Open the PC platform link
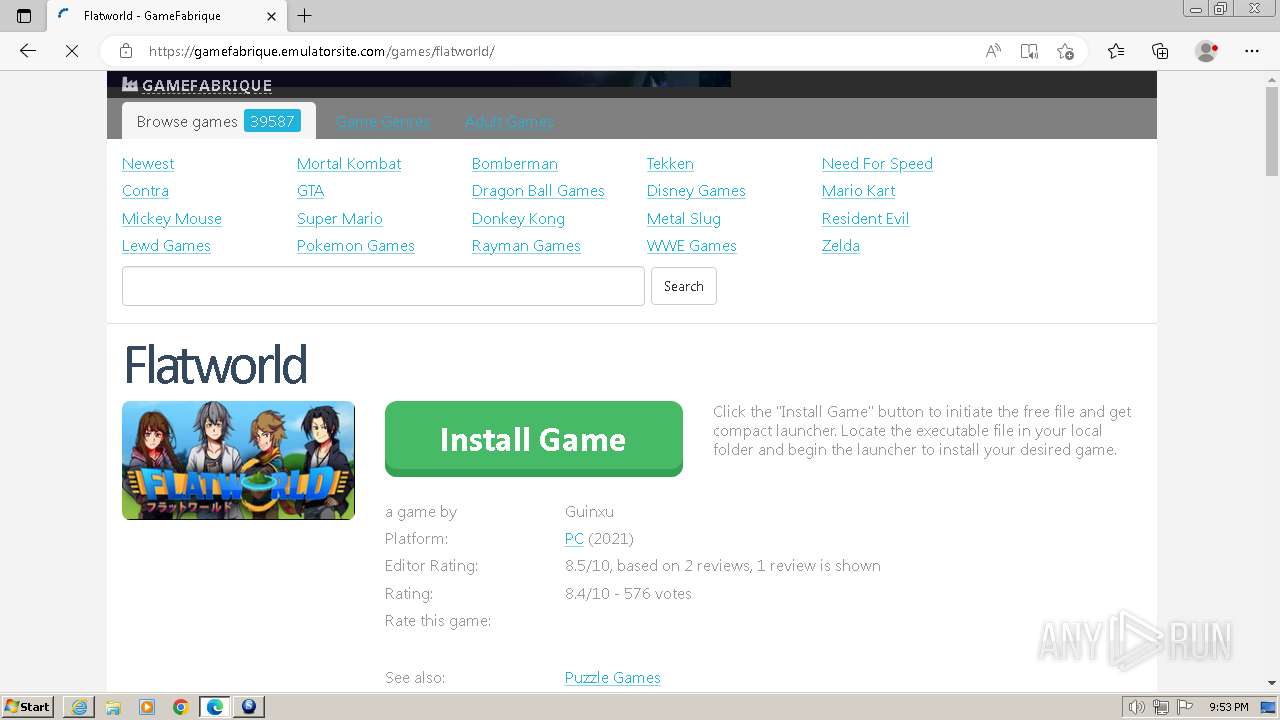1280x720 pixels. point(574,539)
